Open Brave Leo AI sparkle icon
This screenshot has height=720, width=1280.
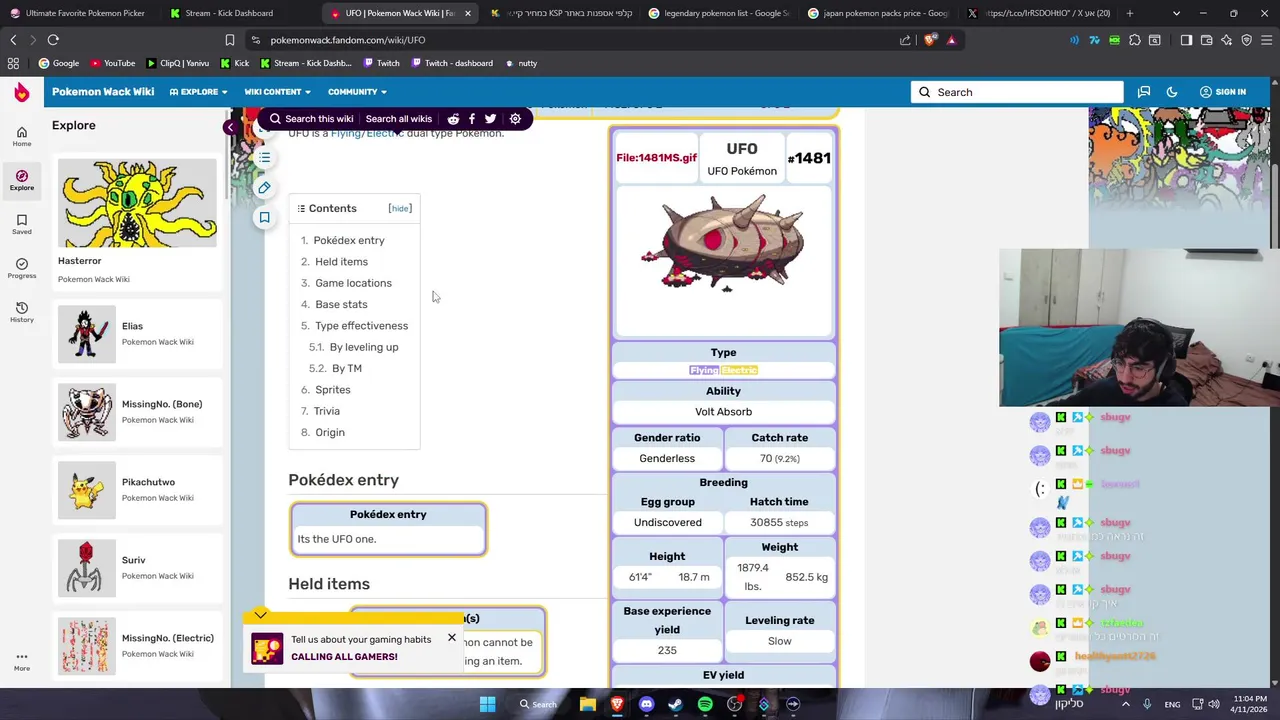(1226, 40)
